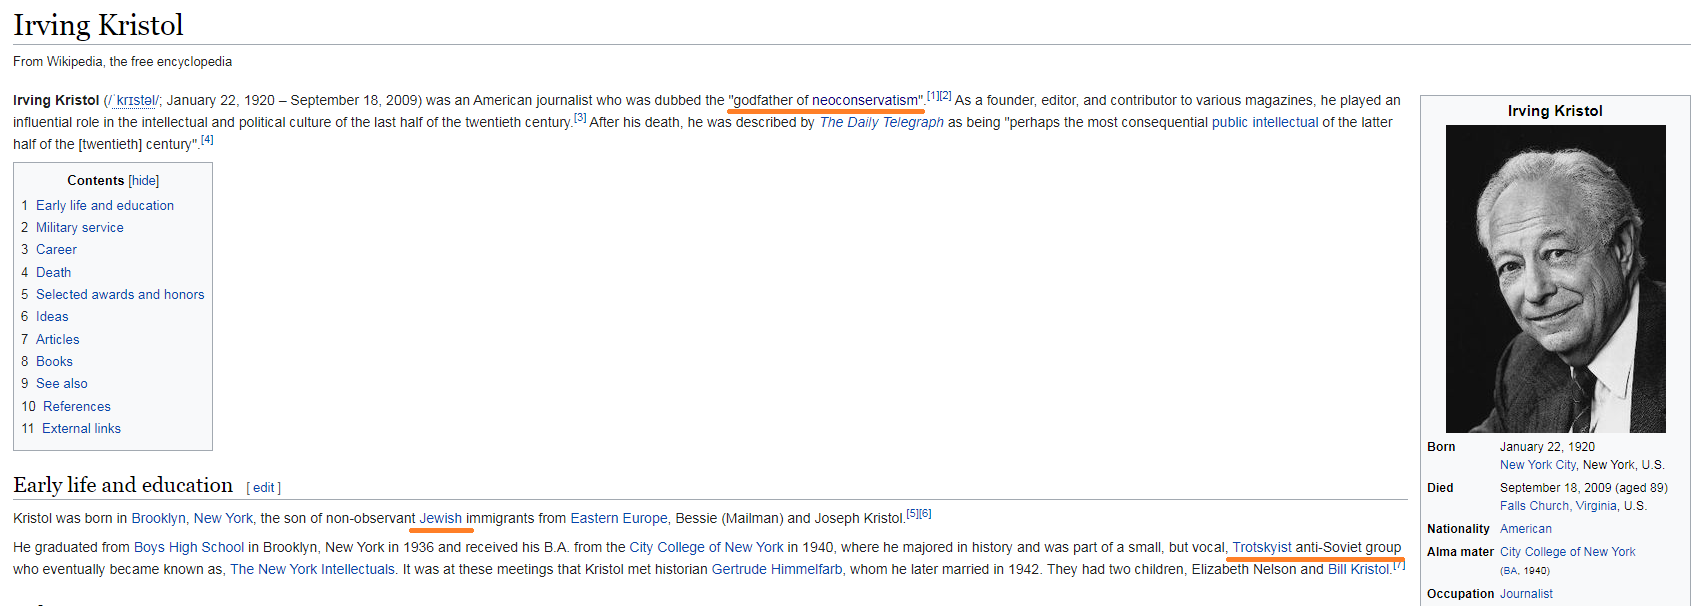The image size is (1703, 606).
Task: Click the infobox 'Irving Kristol' caption title
Action: click(x=1555, y=111)
